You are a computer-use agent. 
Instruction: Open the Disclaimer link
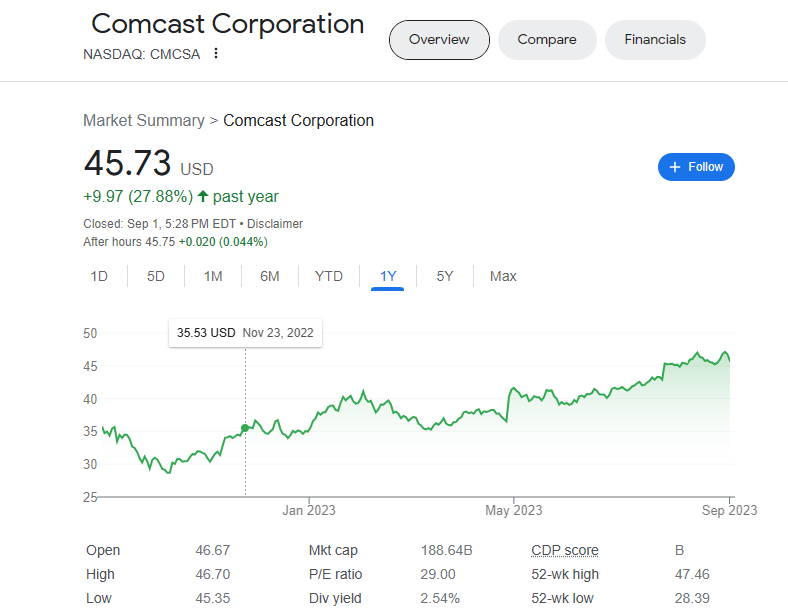(x=275, y=224)
